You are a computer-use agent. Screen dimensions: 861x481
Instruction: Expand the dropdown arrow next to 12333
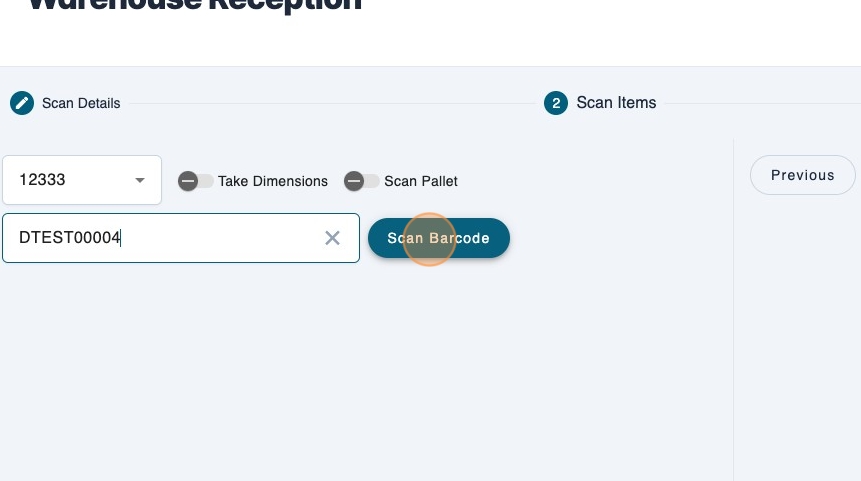point(140,180)
